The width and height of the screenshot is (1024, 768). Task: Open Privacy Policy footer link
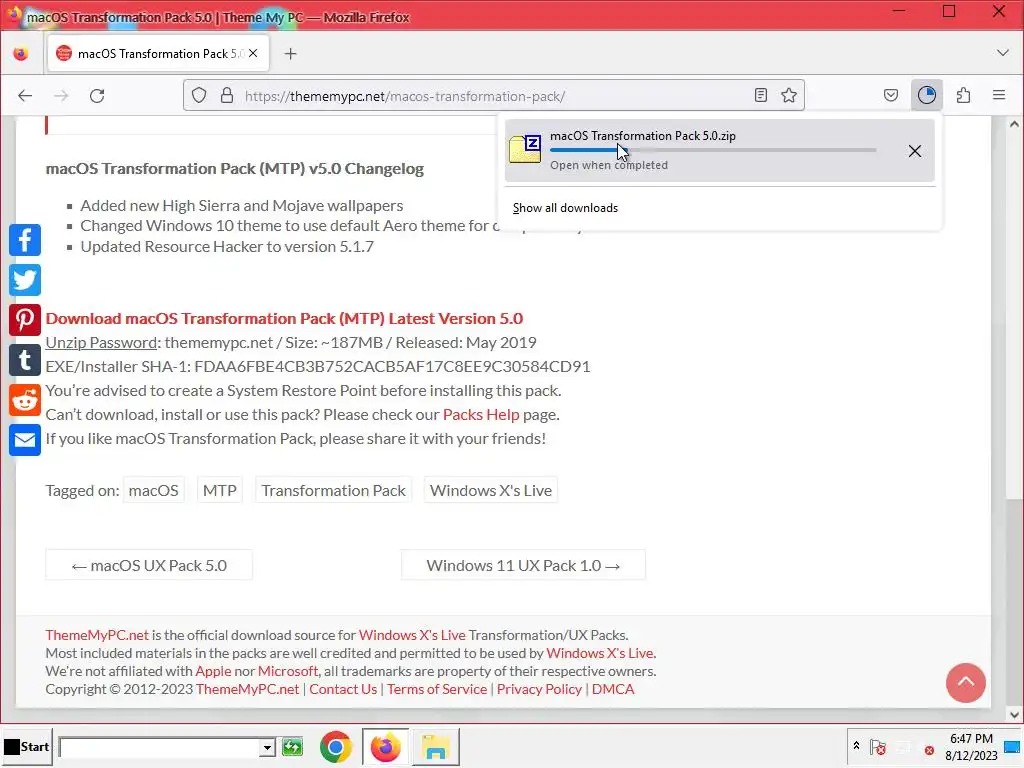(539, 689)
